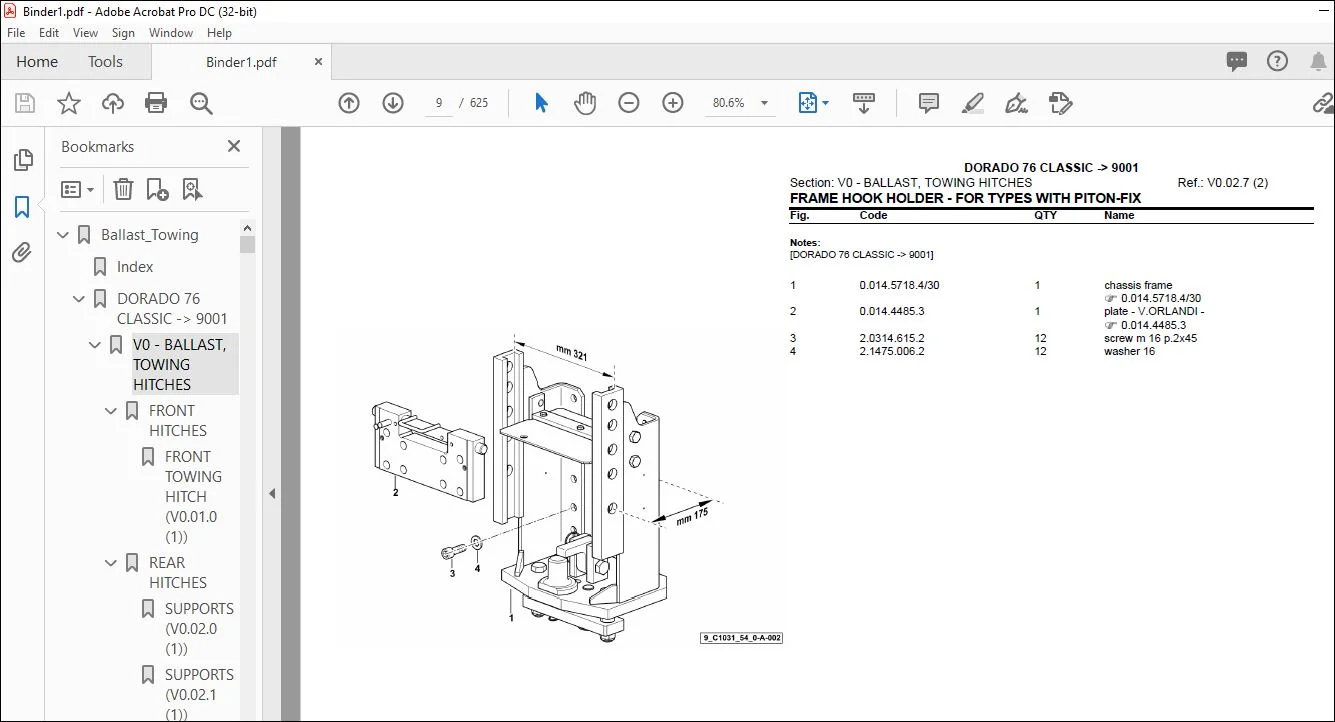Open the Page Thumbnails panel
Viewport: 1335px width, 722px height.
tap(22, 160)
